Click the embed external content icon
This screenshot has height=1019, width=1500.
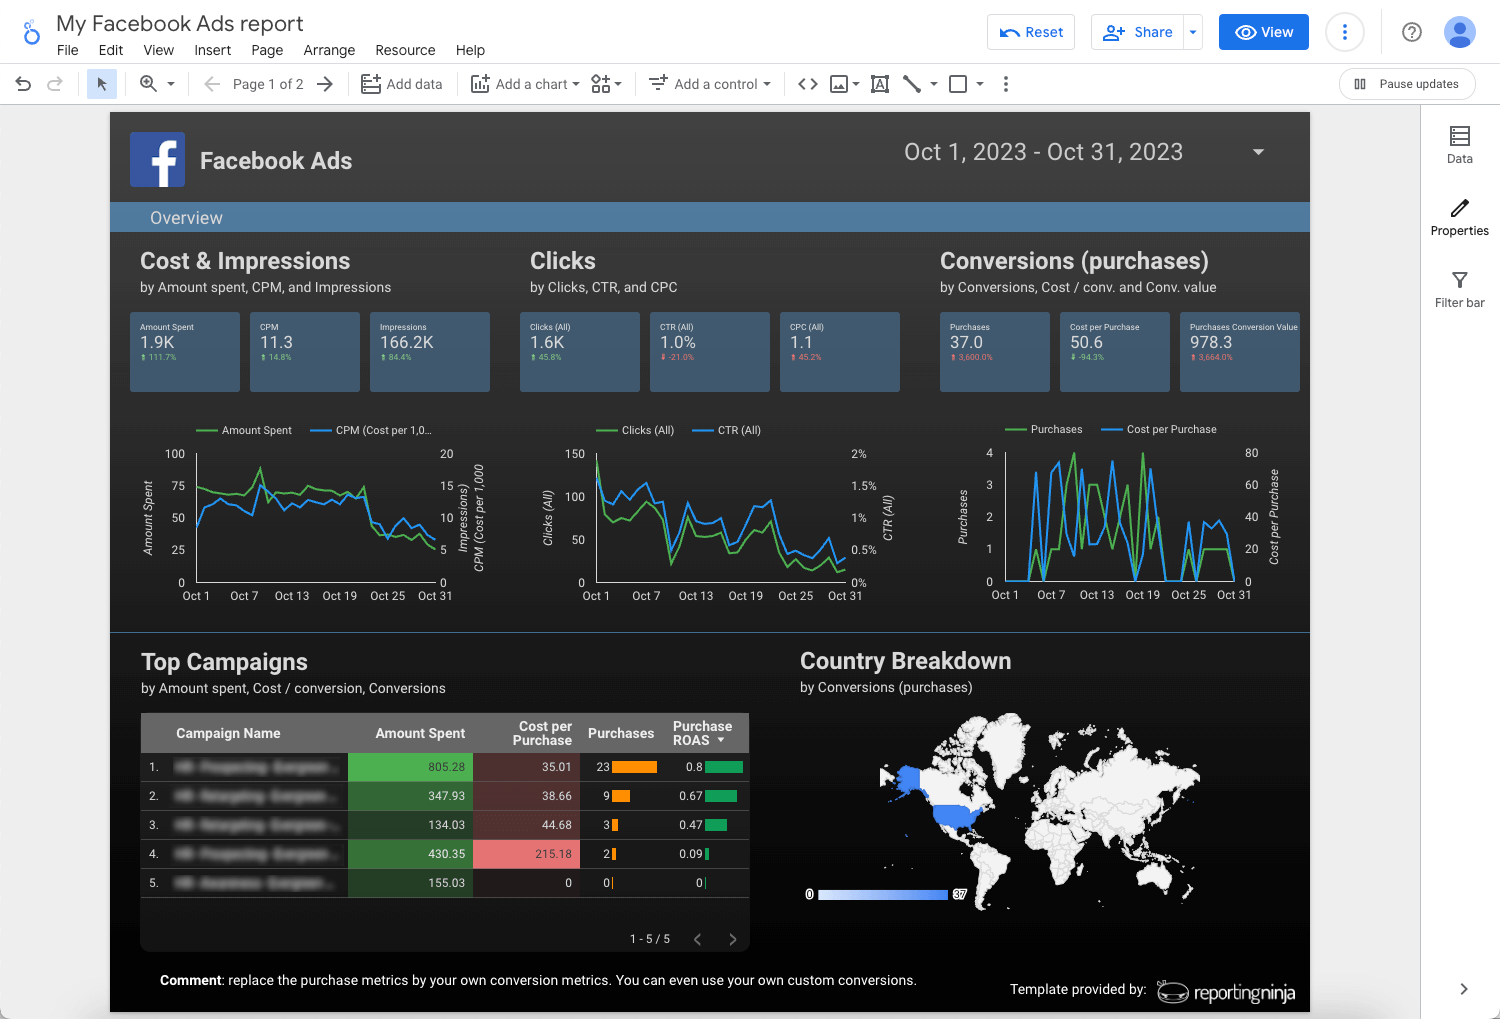click(808, 84)
